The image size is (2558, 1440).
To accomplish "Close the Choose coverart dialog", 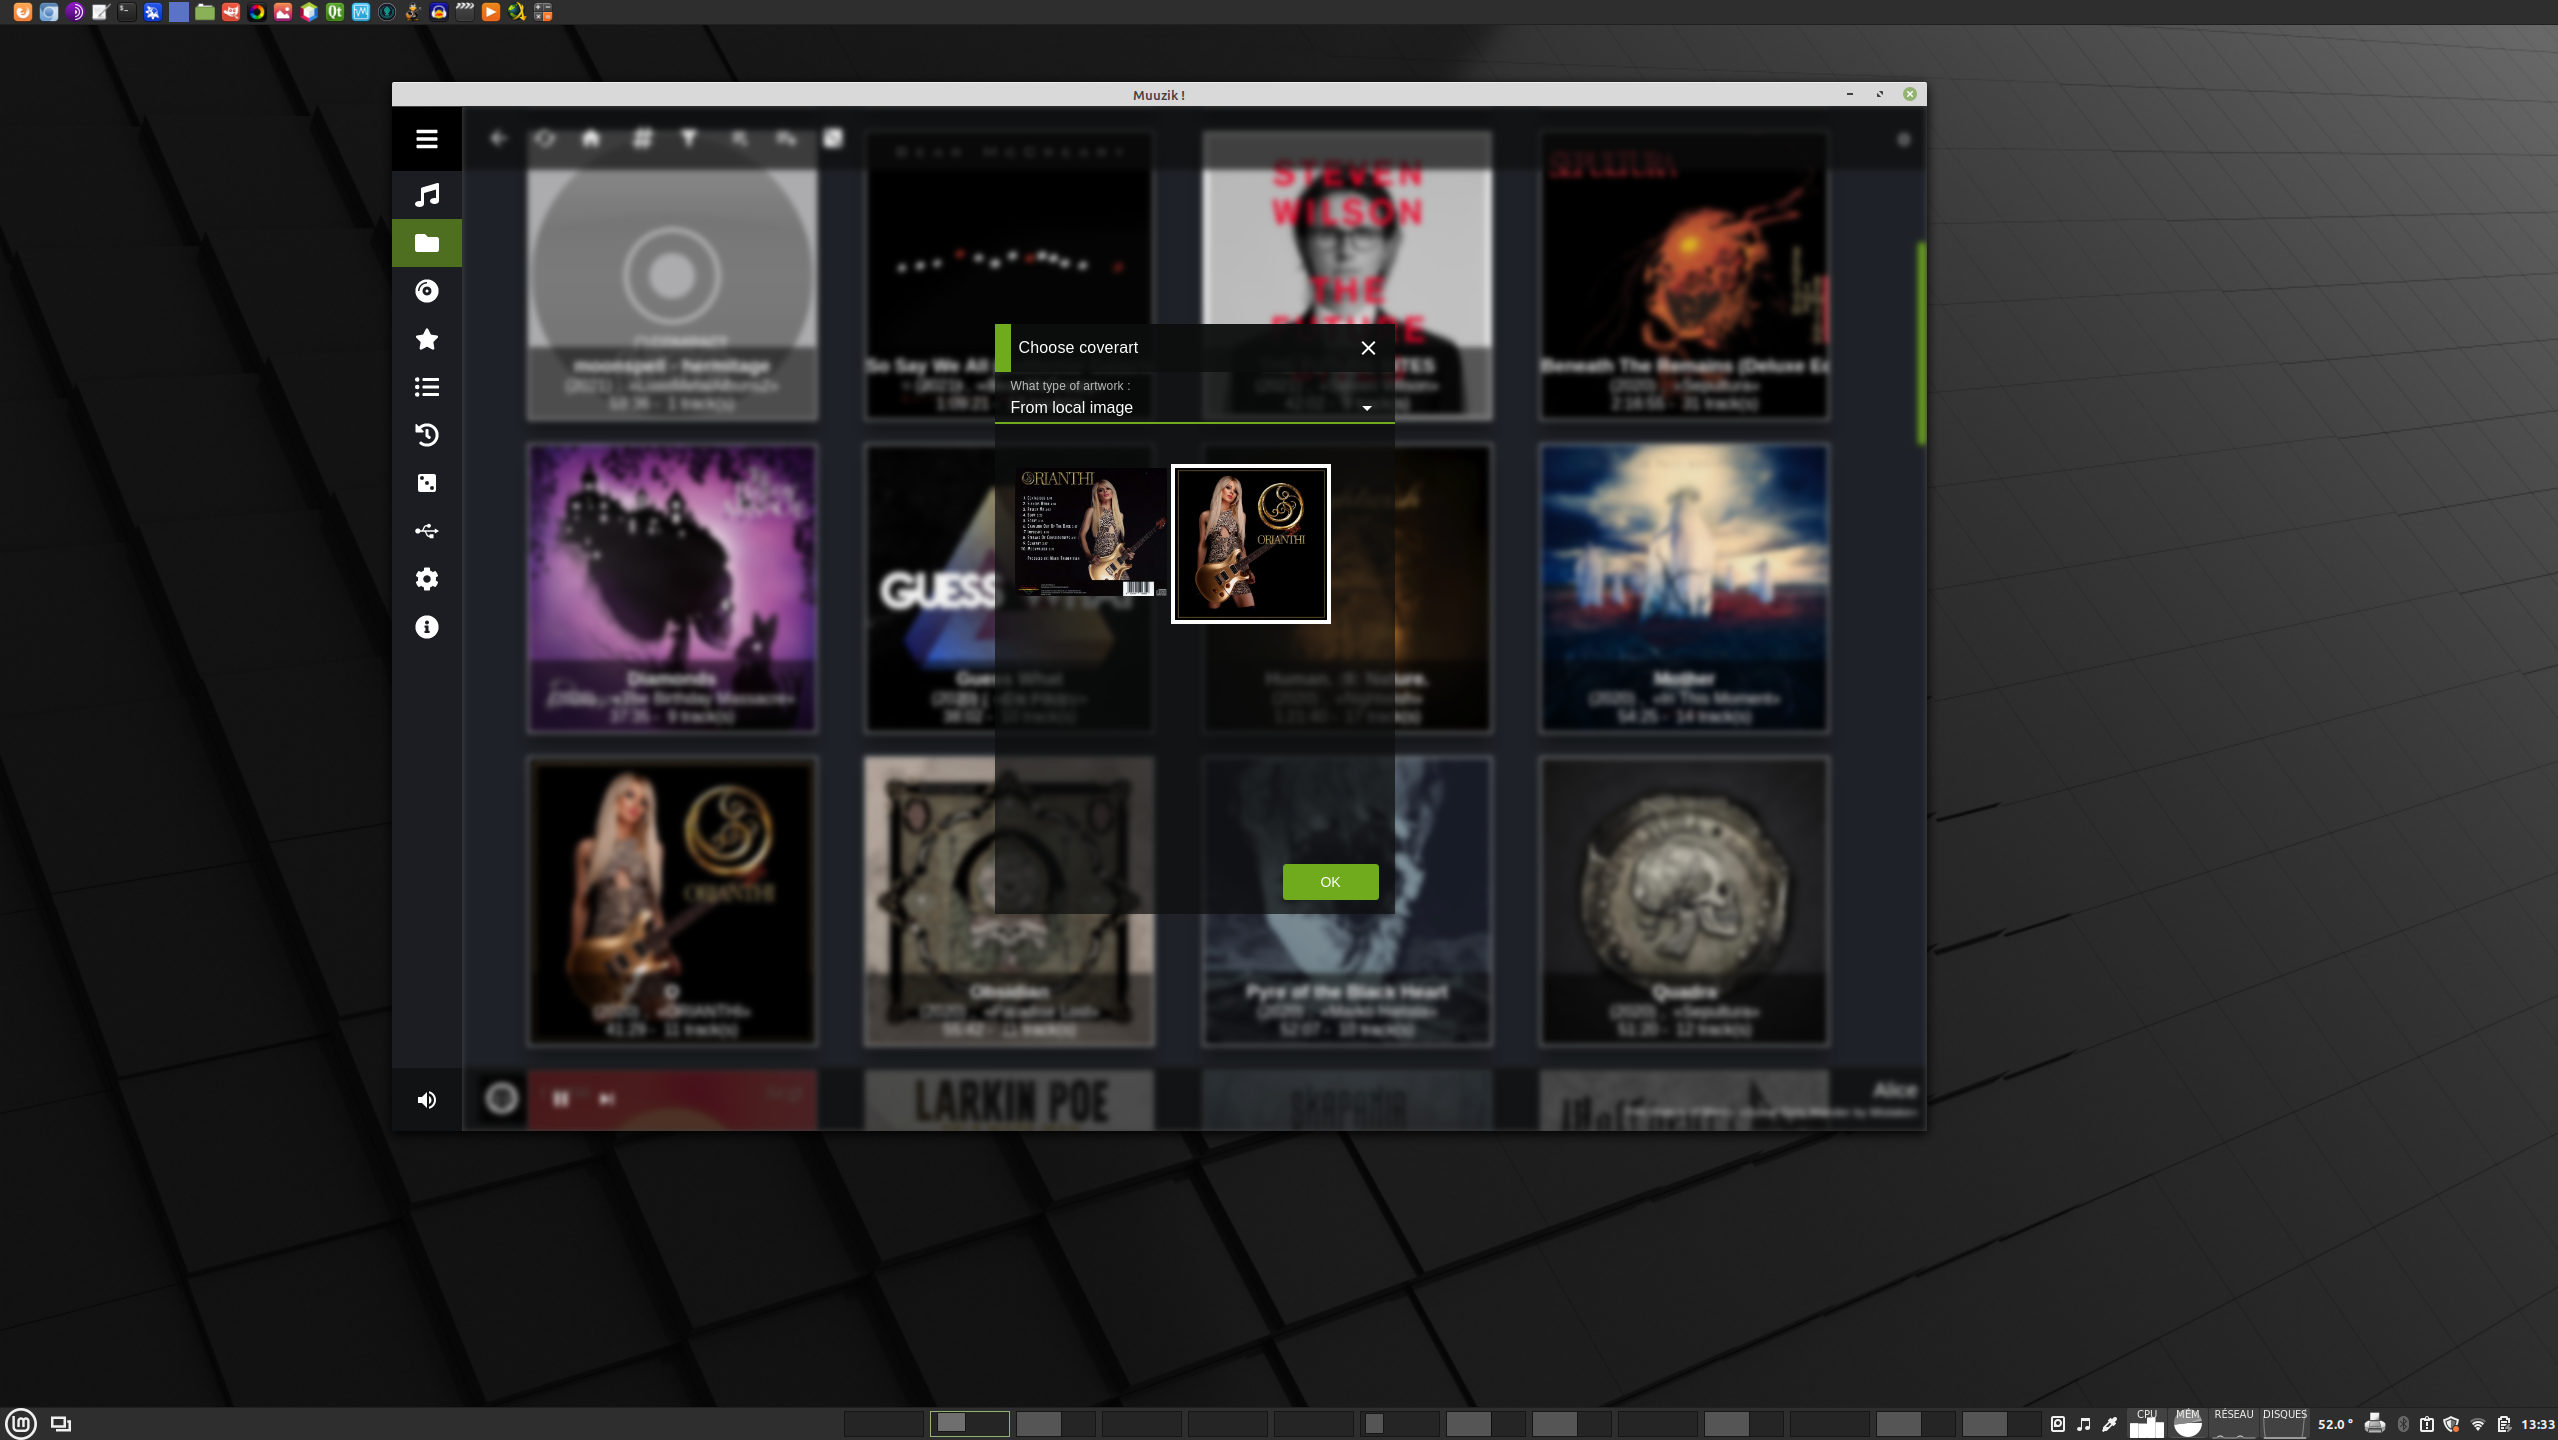I will (x=1368, y=348).
